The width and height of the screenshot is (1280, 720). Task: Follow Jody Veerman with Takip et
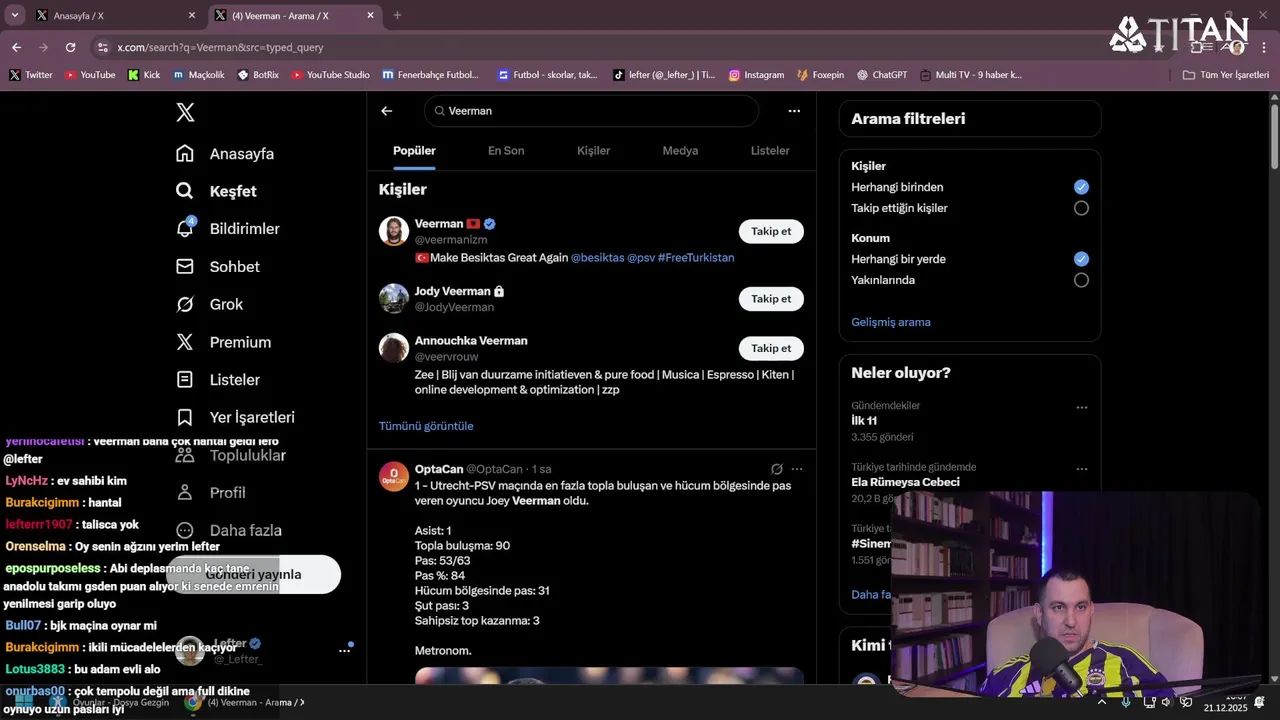click(771, 299)
